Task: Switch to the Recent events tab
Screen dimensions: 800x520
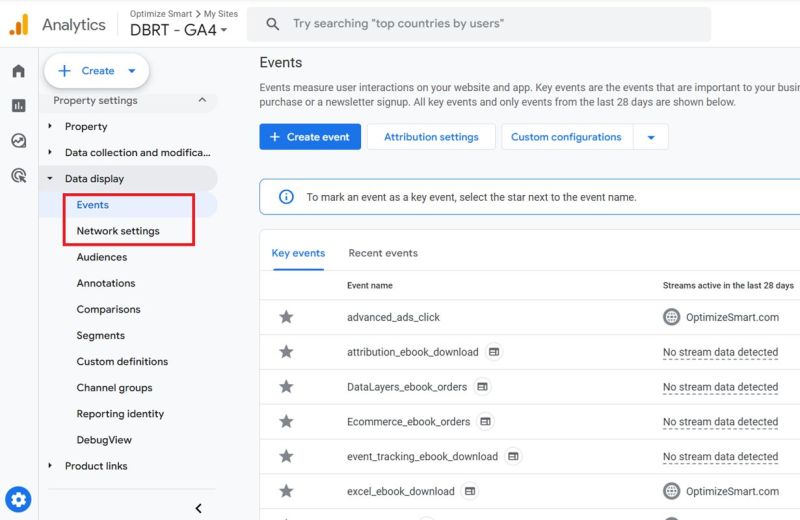Action: tap(383, 253)
